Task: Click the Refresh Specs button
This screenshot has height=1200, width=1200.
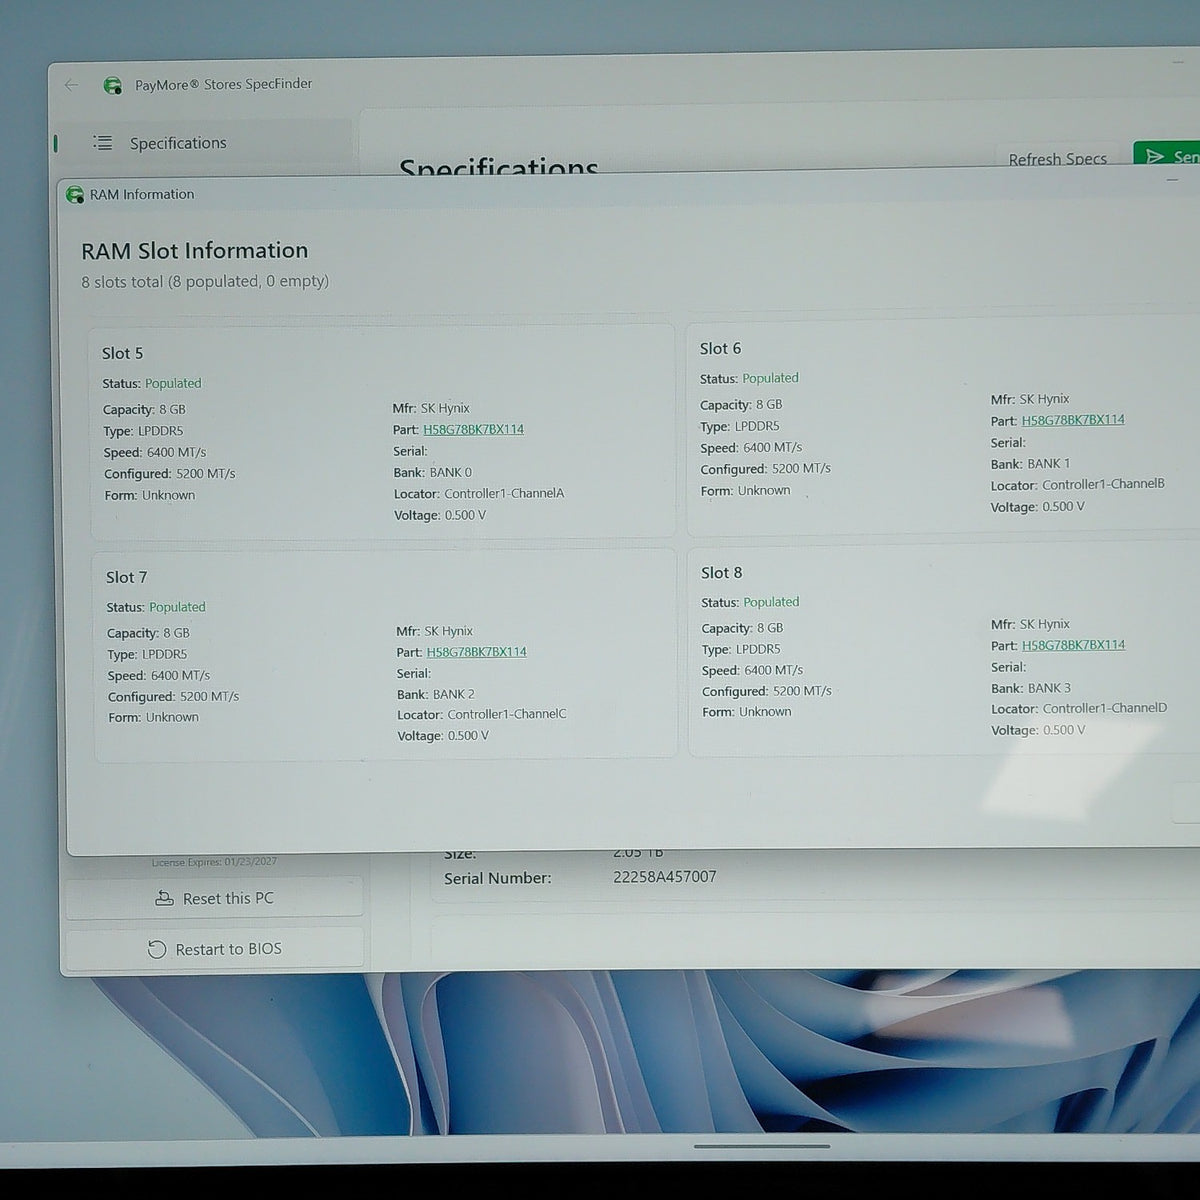Action: point(1057,159)
